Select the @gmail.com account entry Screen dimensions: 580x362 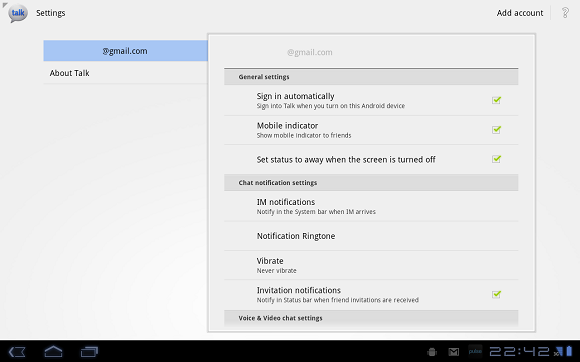click(125, 51)
